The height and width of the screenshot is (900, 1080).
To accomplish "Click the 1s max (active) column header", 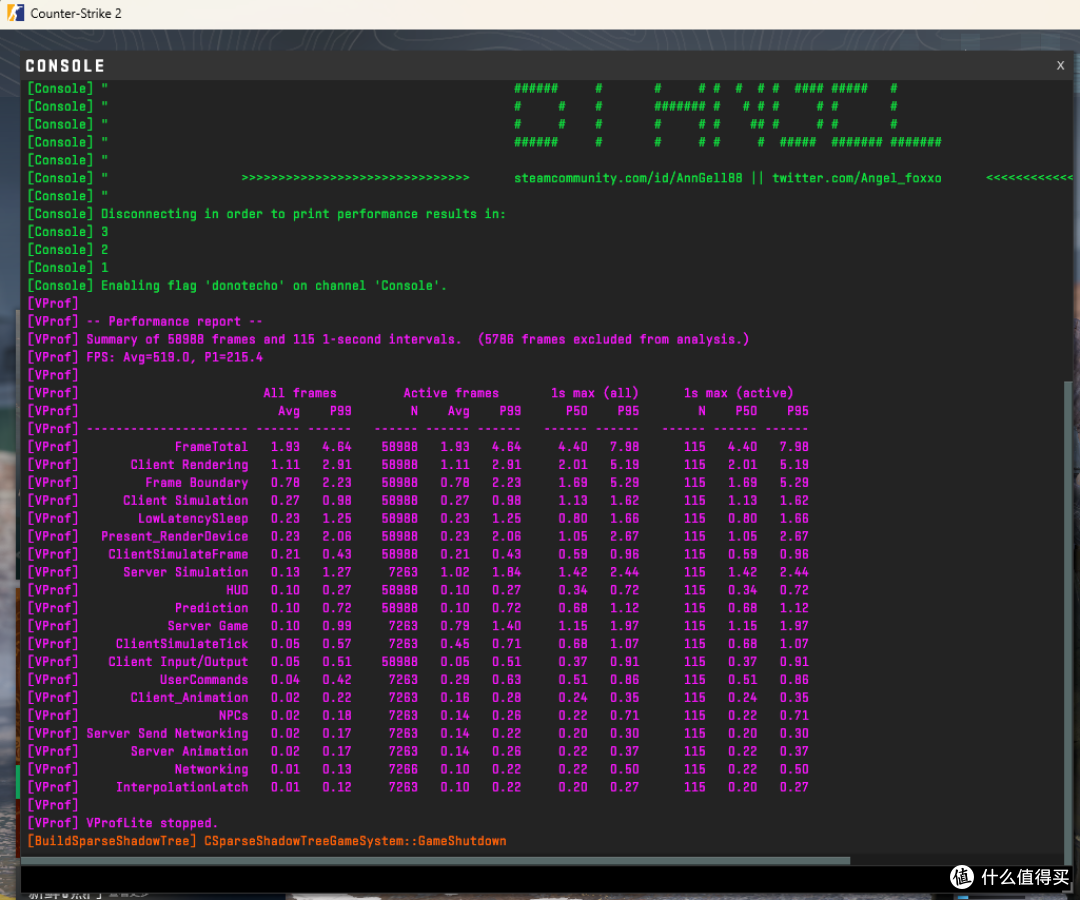I will (738, 393).
